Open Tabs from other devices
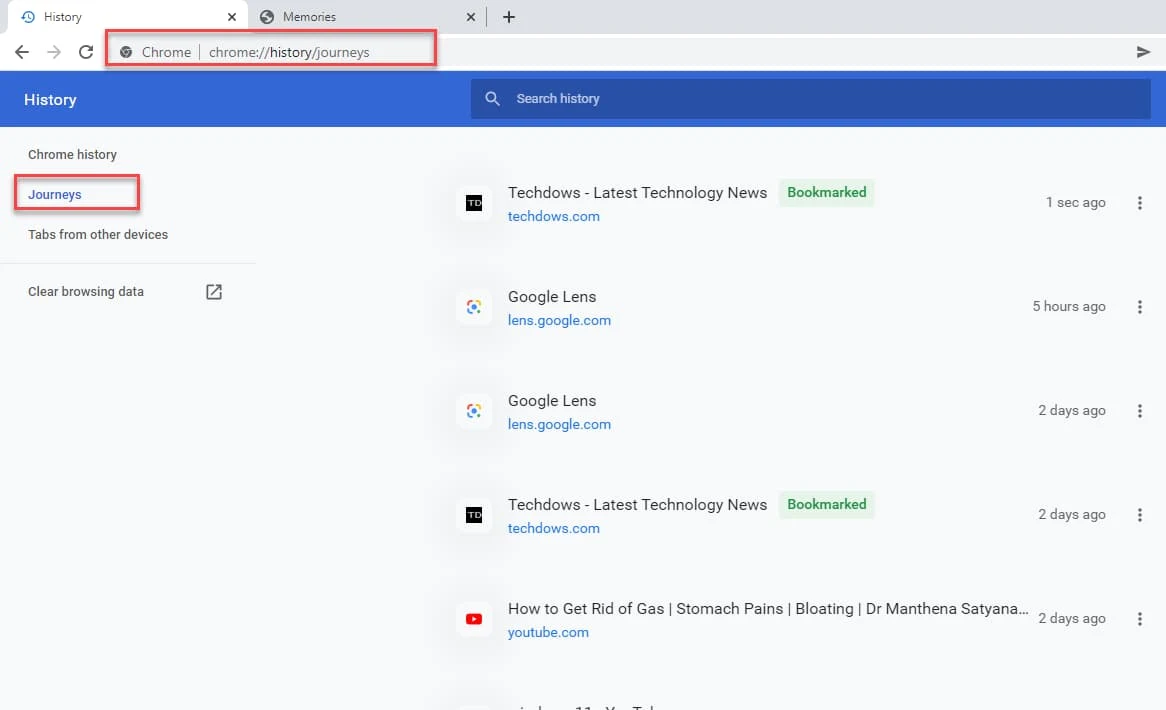The image size is (1166, 710). [x=97, y=234]
